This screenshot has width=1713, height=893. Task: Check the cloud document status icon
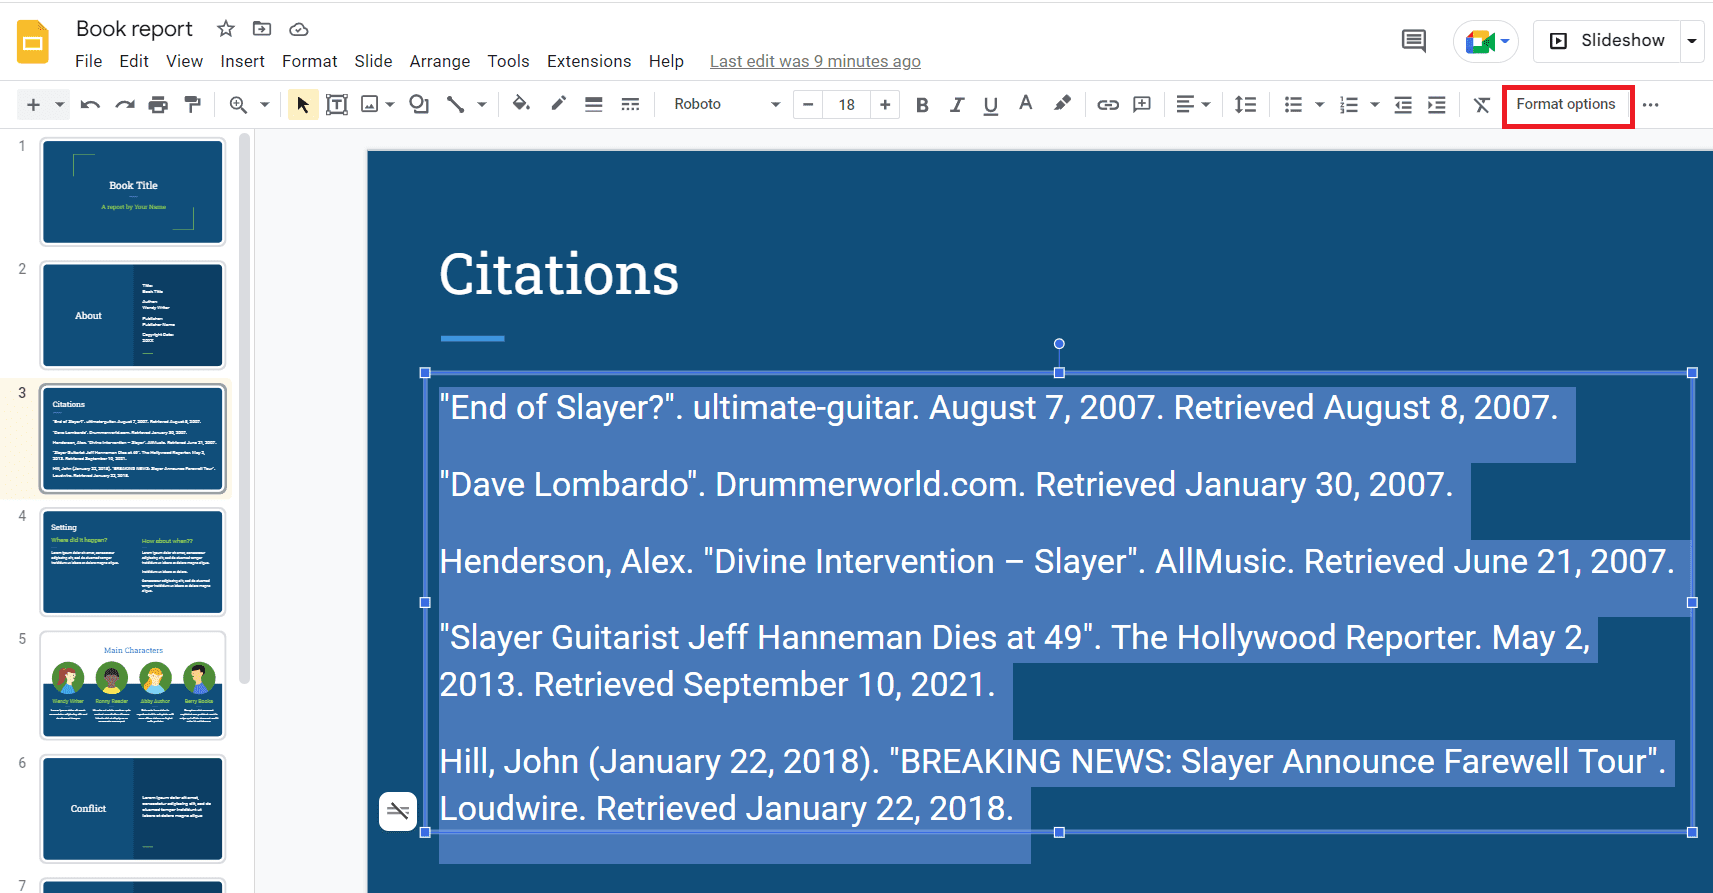298,29
